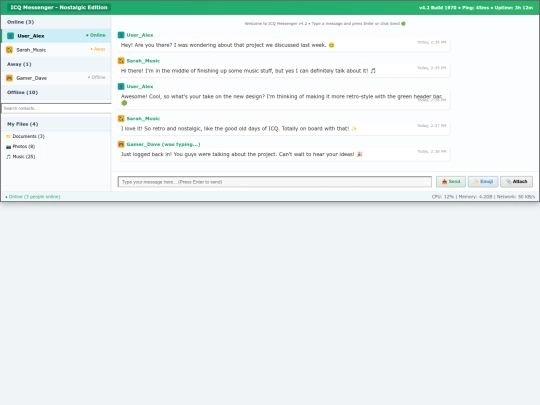Click the 'Offline' status next to Gamer_Dave

point(96,77)
